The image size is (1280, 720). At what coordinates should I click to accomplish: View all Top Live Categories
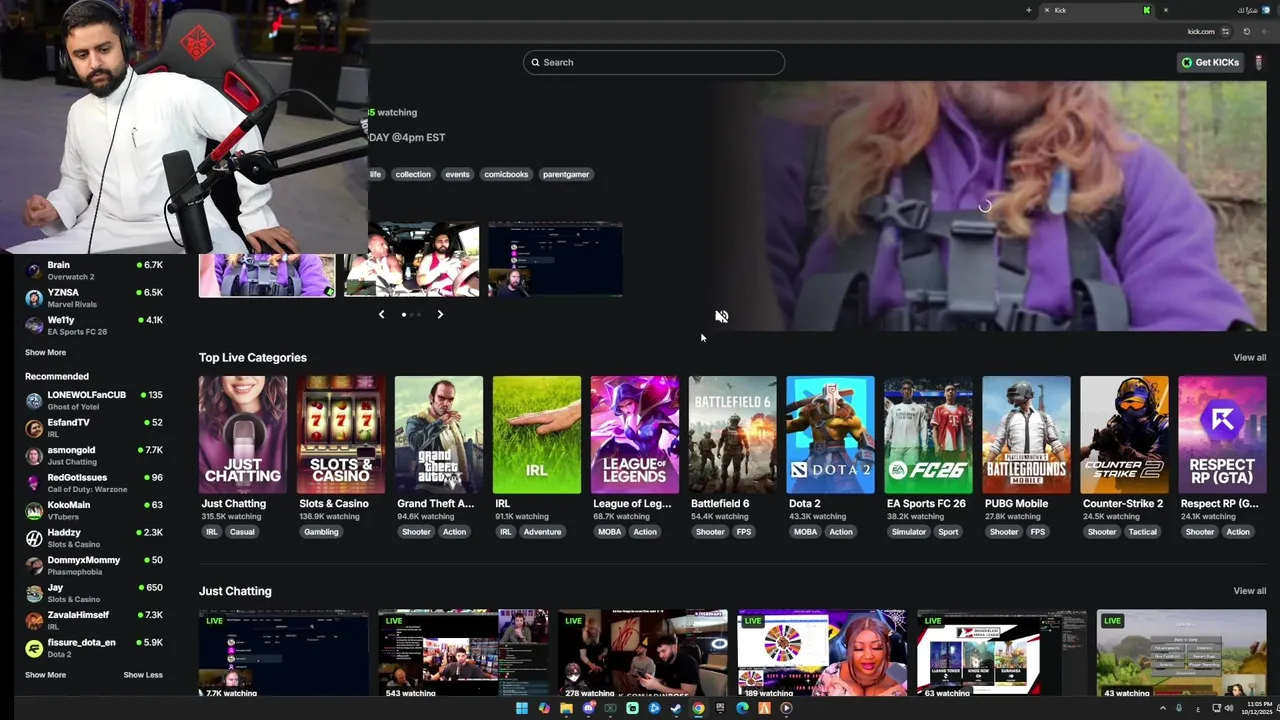1249,357
